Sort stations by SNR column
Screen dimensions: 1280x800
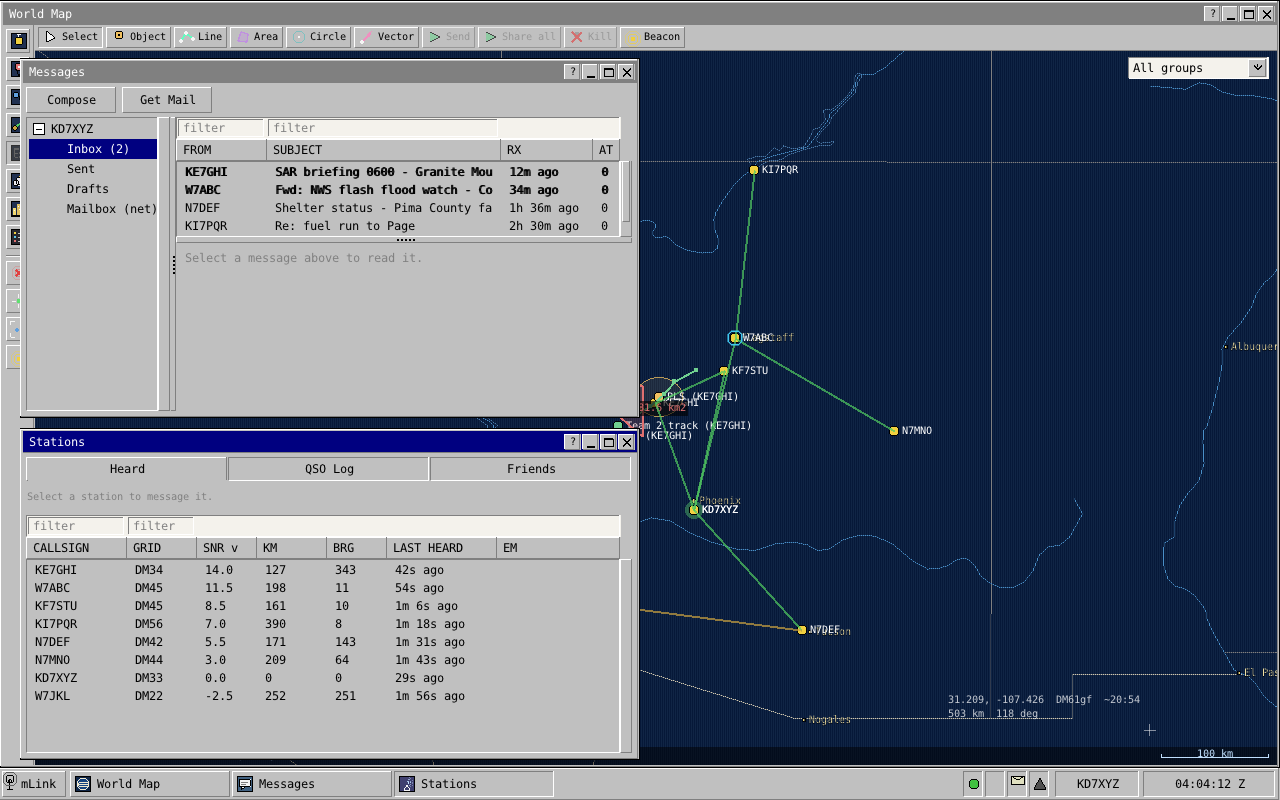coord(226,548)
